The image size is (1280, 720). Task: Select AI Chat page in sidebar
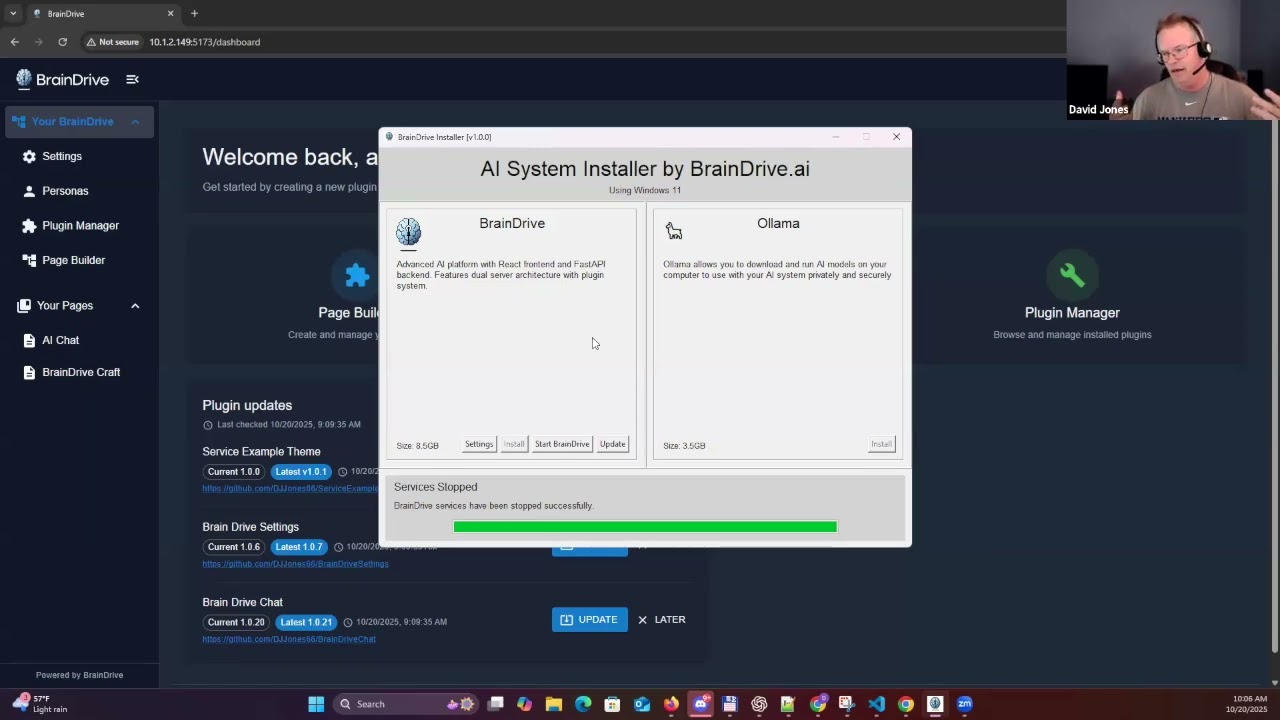tap(60, 340)
